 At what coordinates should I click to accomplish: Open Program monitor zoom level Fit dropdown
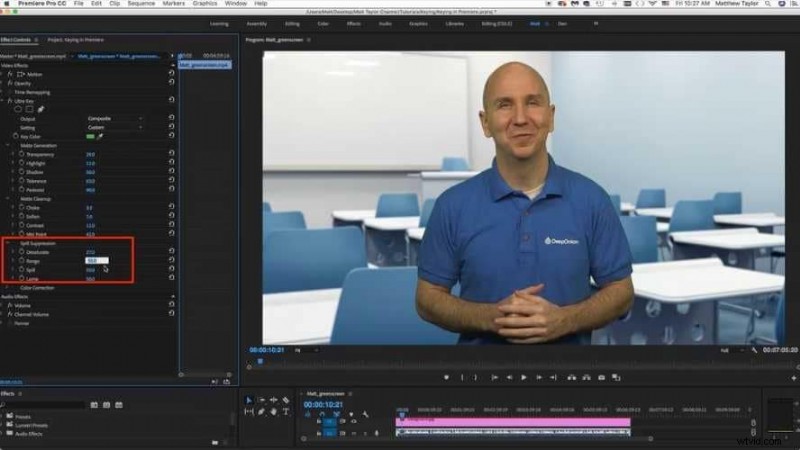[306, 351]
